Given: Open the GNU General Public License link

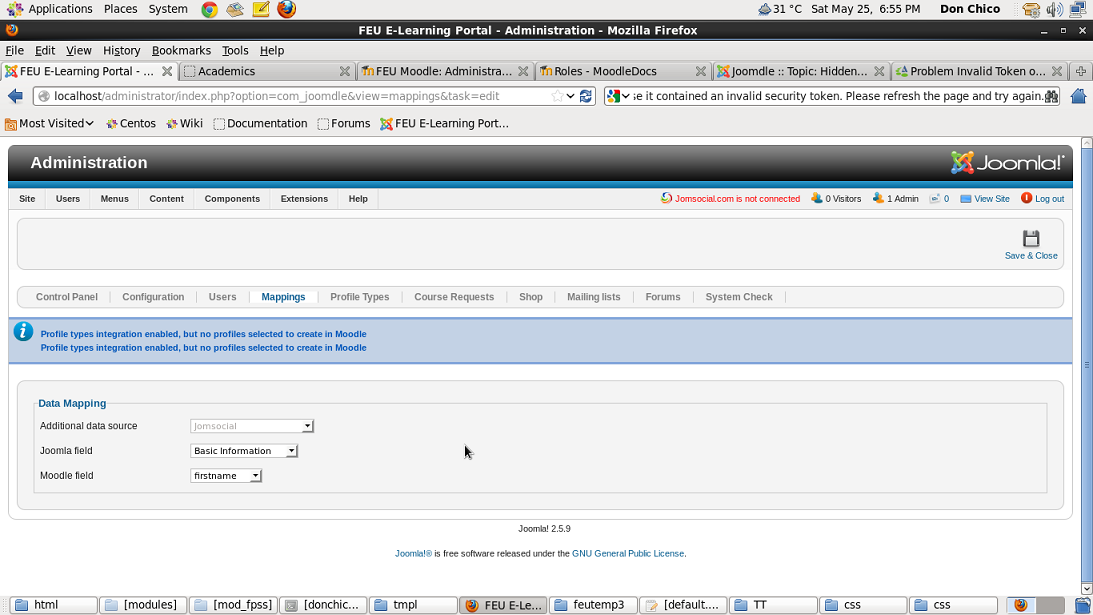Looking at the screenshot, I should pyautogui.click(x=628, y=553).
